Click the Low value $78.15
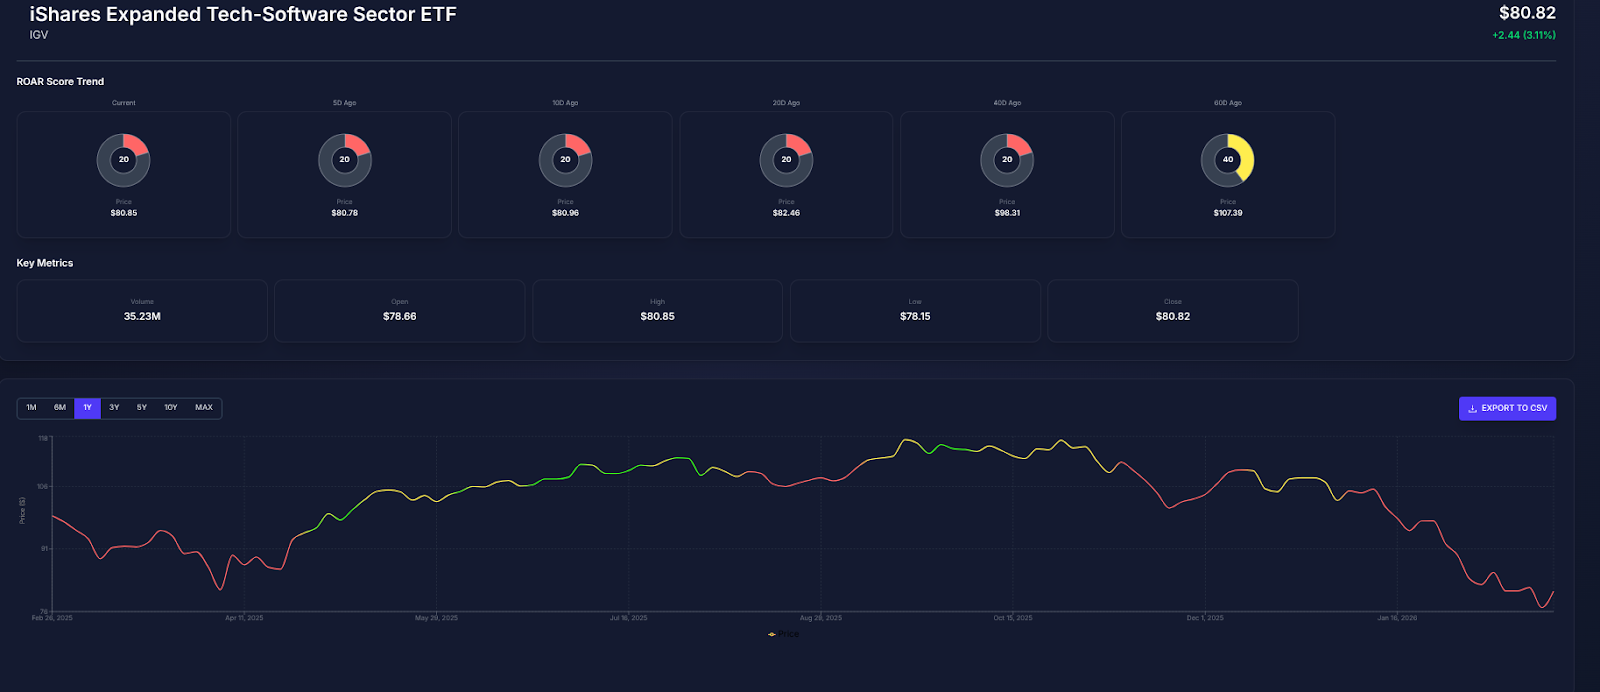 point(915,316)
